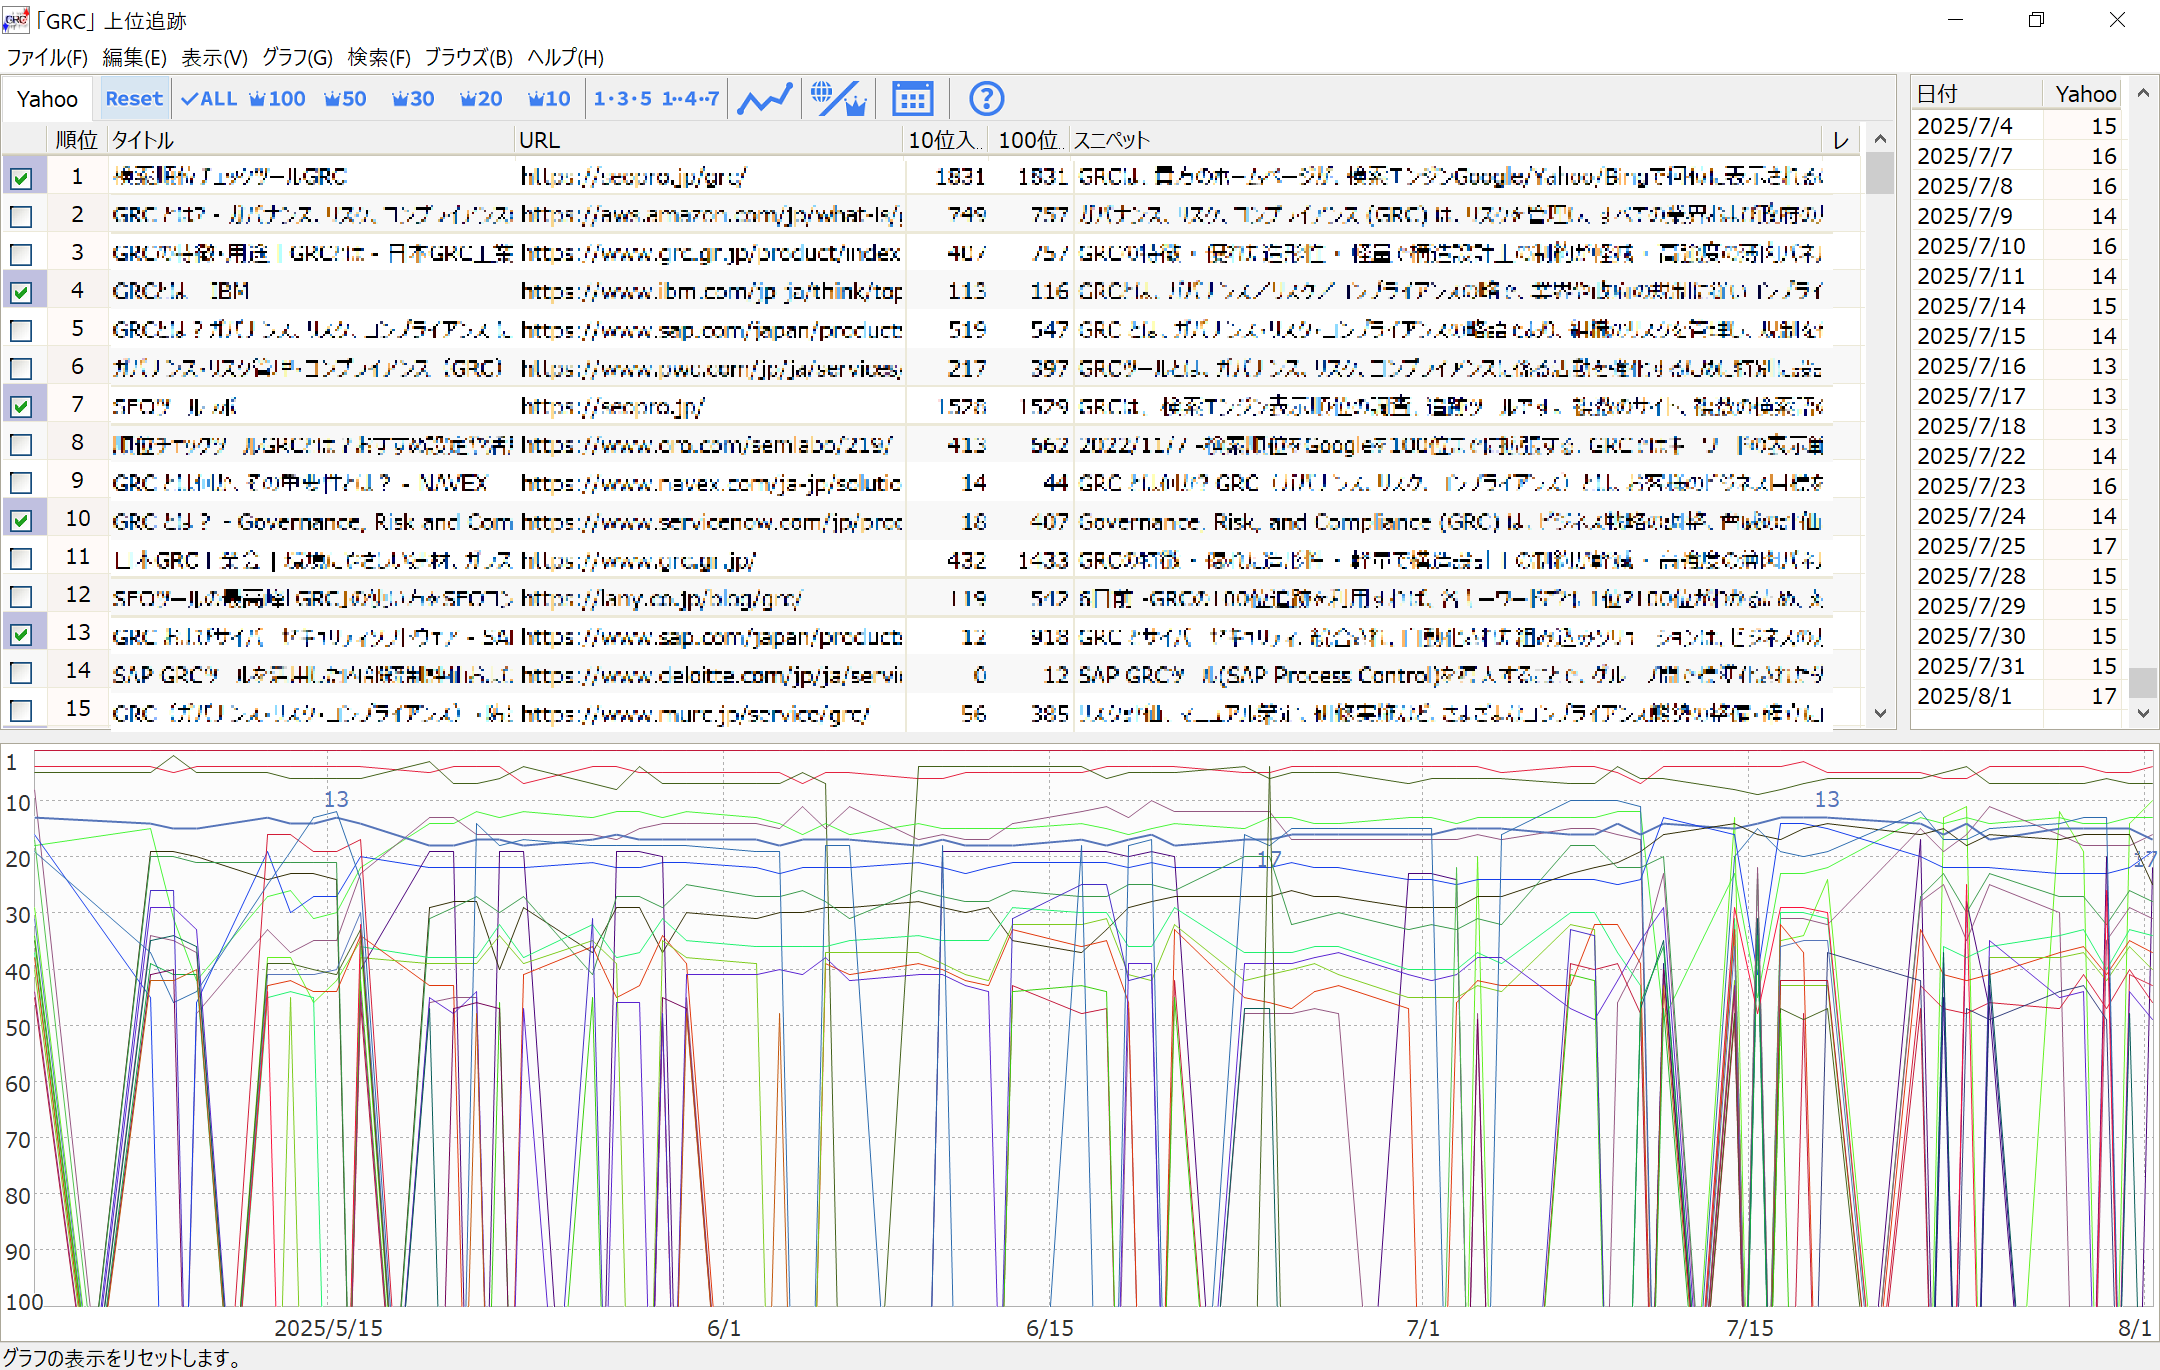Select the ALL ranking filter
2160x1370 pixels.
pyautogui.click(x=209, y=99)
